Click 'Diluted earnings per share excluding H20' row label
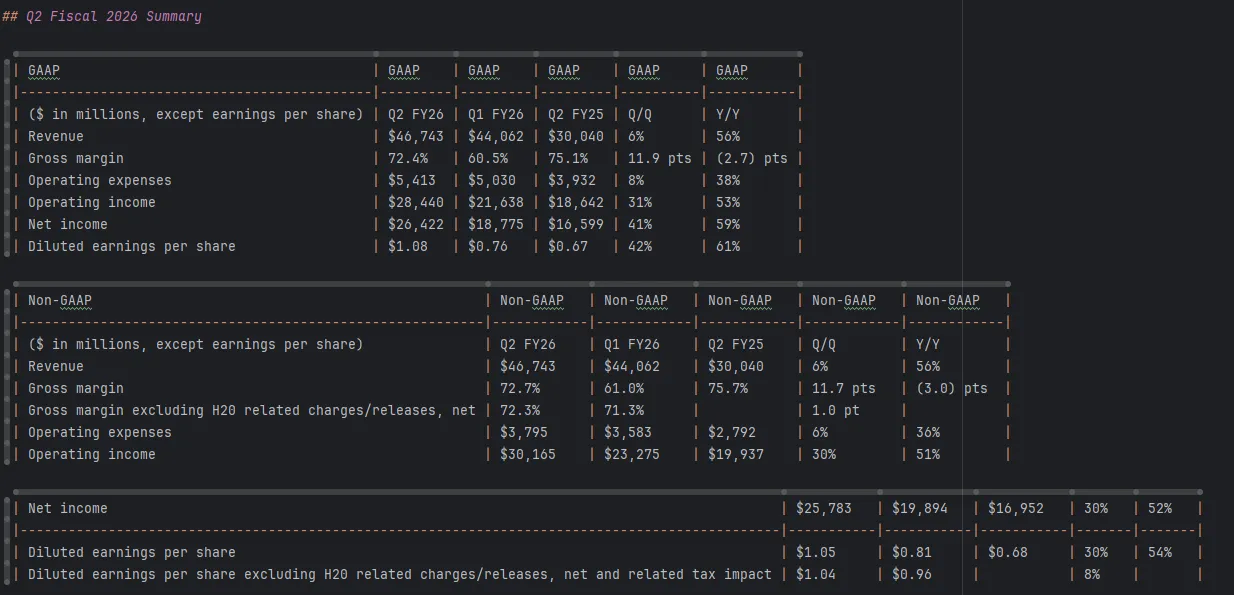The width and height of the screenshot is (1234, 595). coord(400,574)
